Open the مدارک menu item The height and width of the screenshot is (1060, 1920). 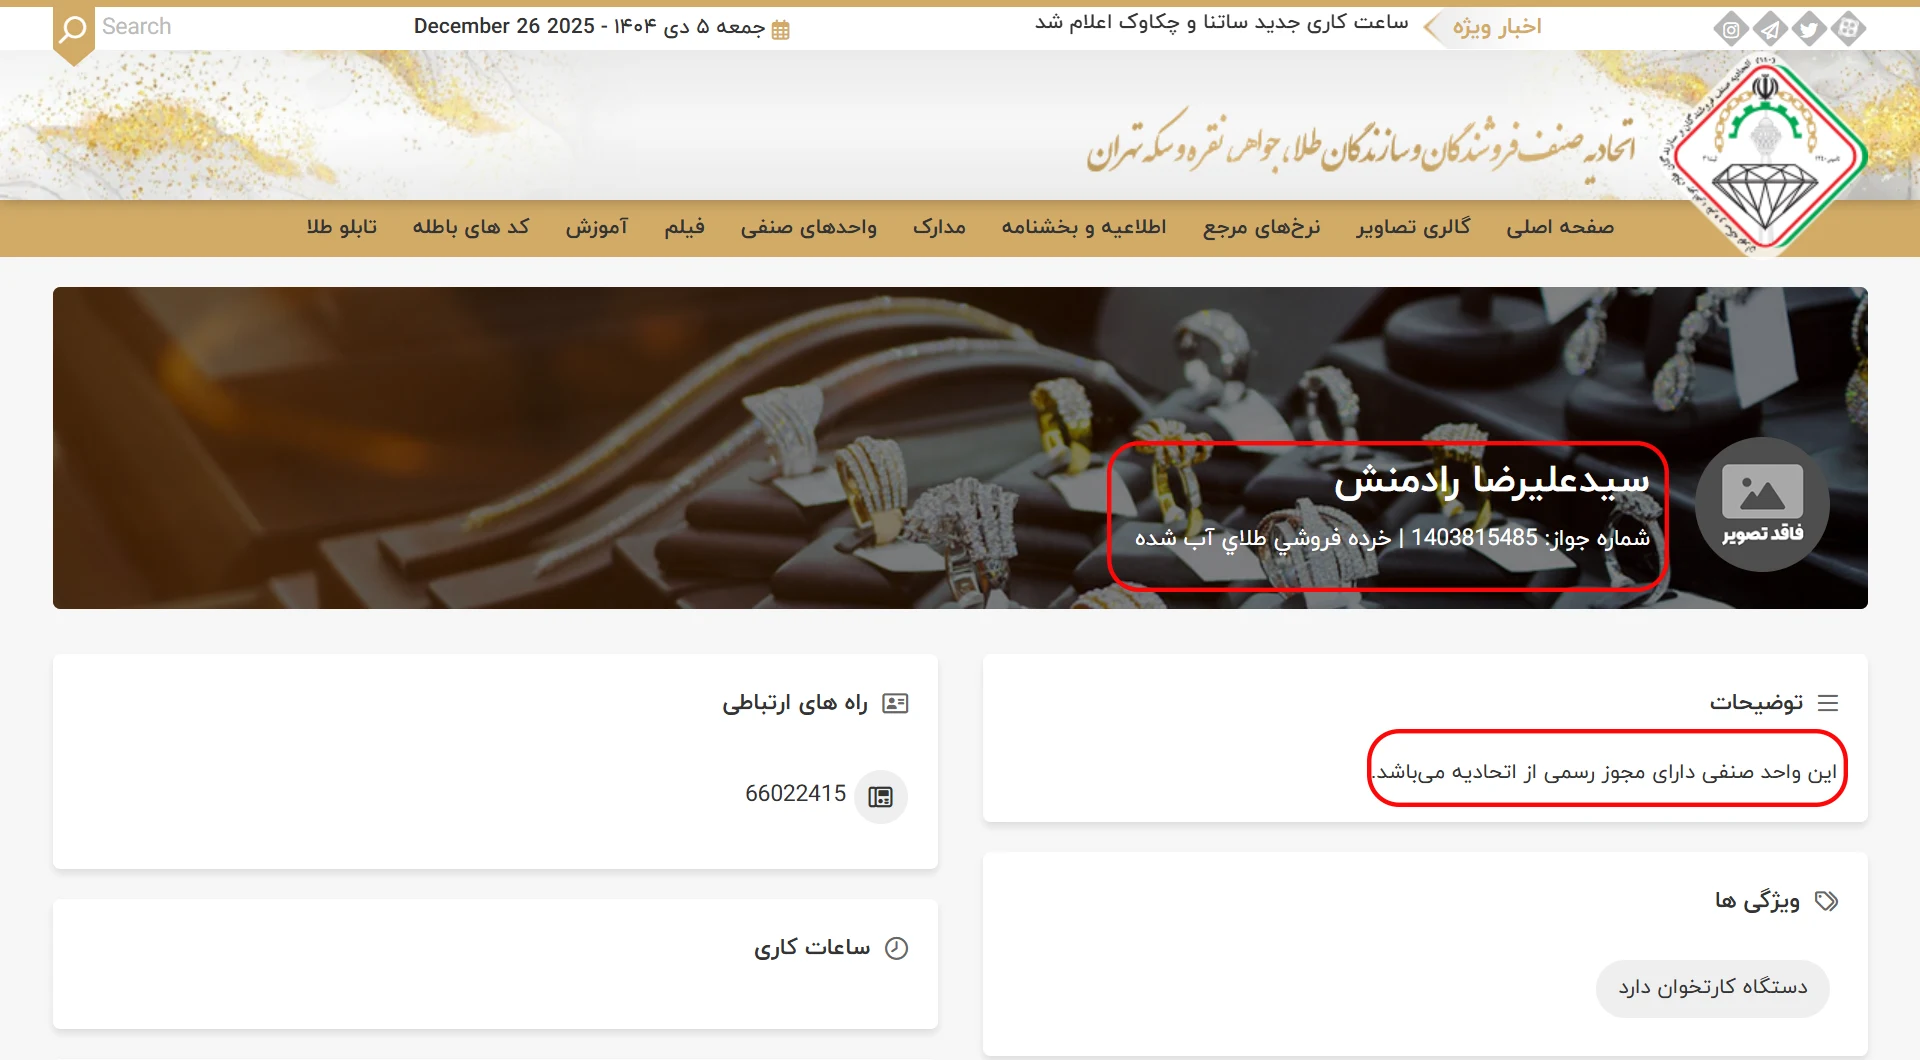point(939,227)
